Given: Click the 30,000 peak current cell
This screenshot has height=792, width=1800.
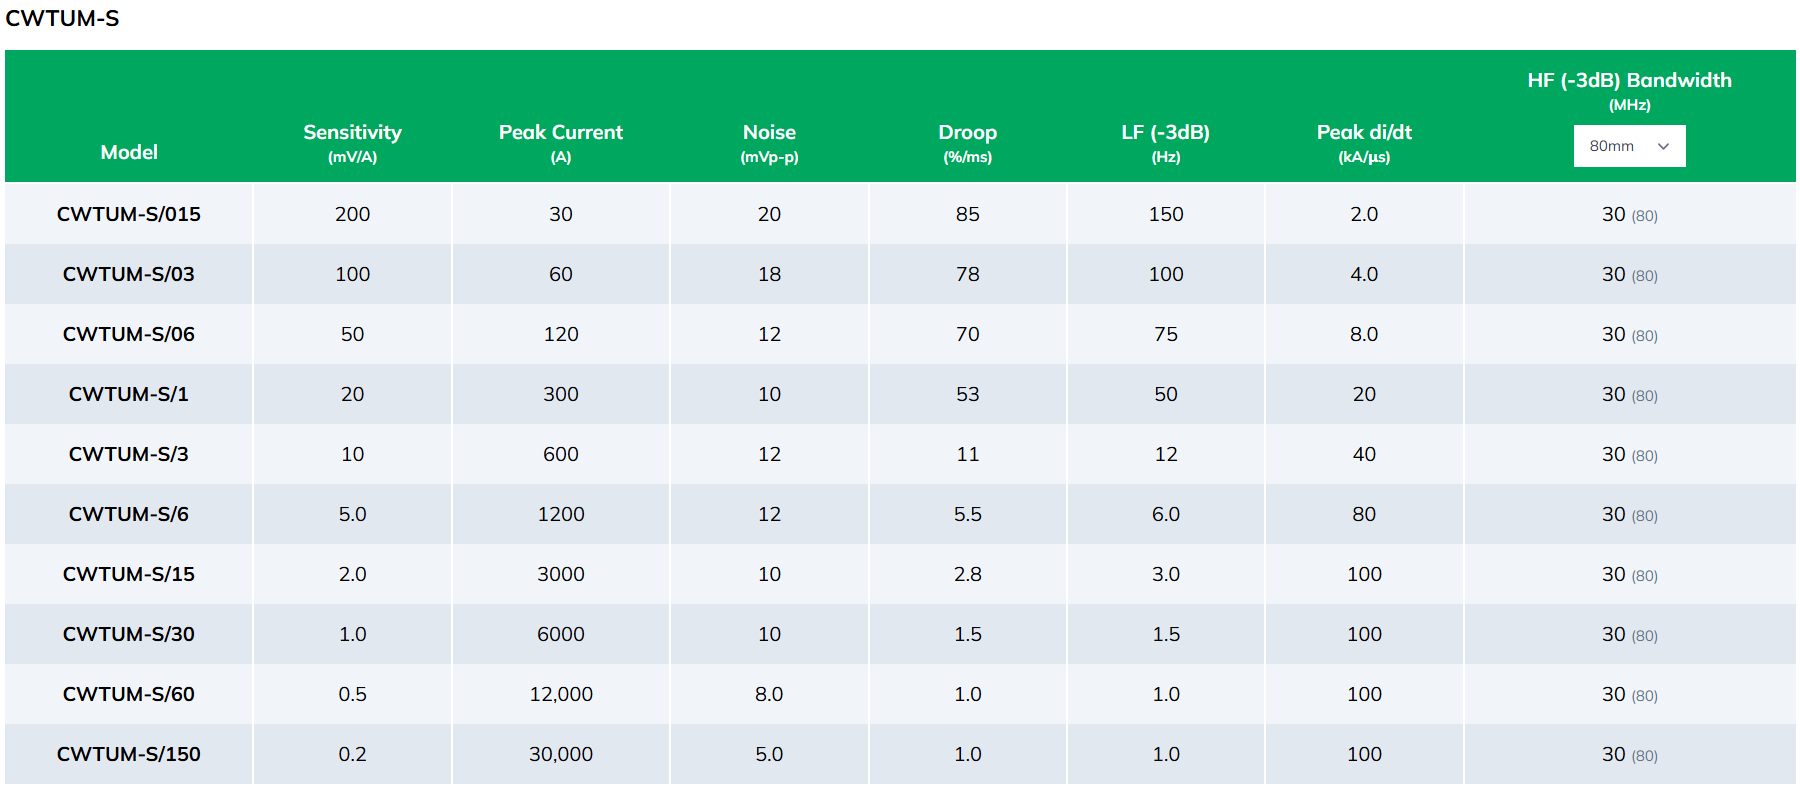Looking at the screenshot, I should pos(561,754).
